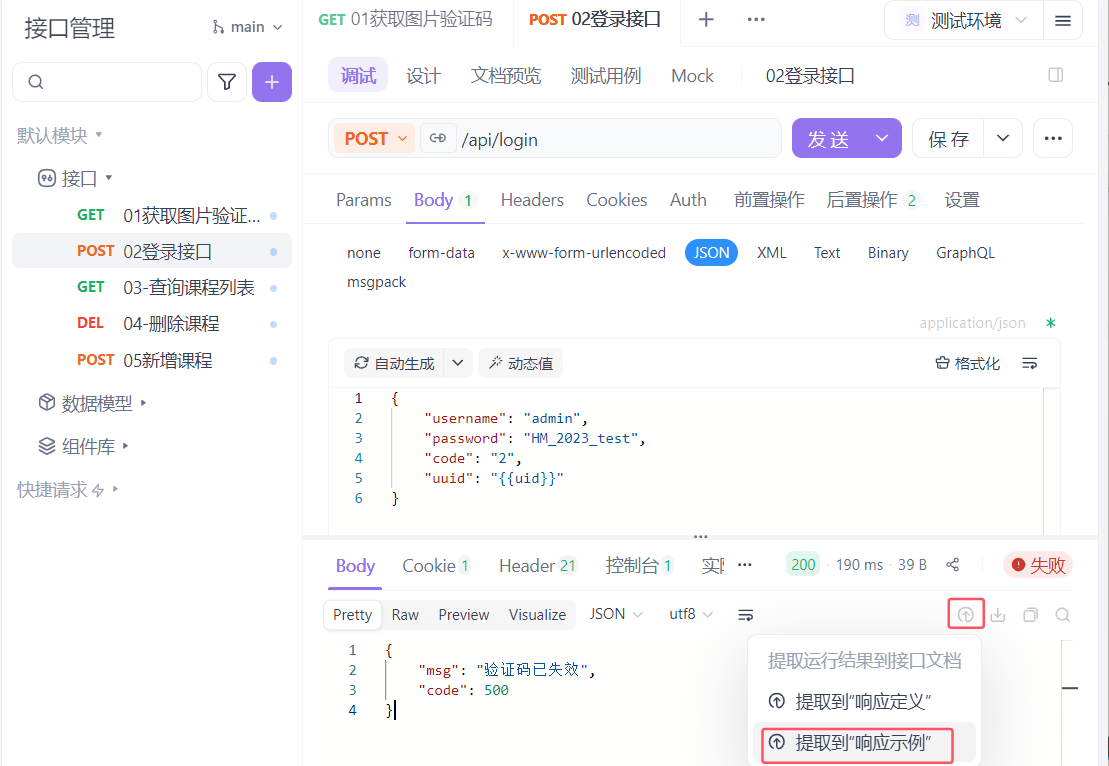The width and height of the screenshot is (1109, 766).
Task: Open the request more-actions ellipsis button
Action: pyautogui.click(x=1052, y=138)
